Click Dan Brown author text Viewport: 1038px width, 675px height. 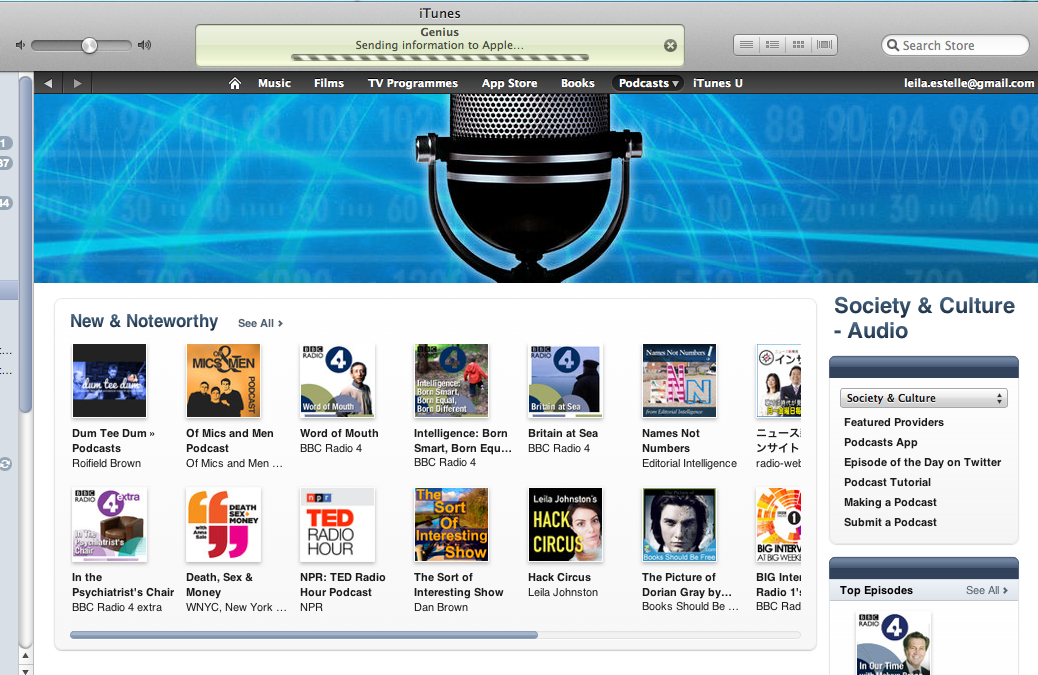(441, 608)
